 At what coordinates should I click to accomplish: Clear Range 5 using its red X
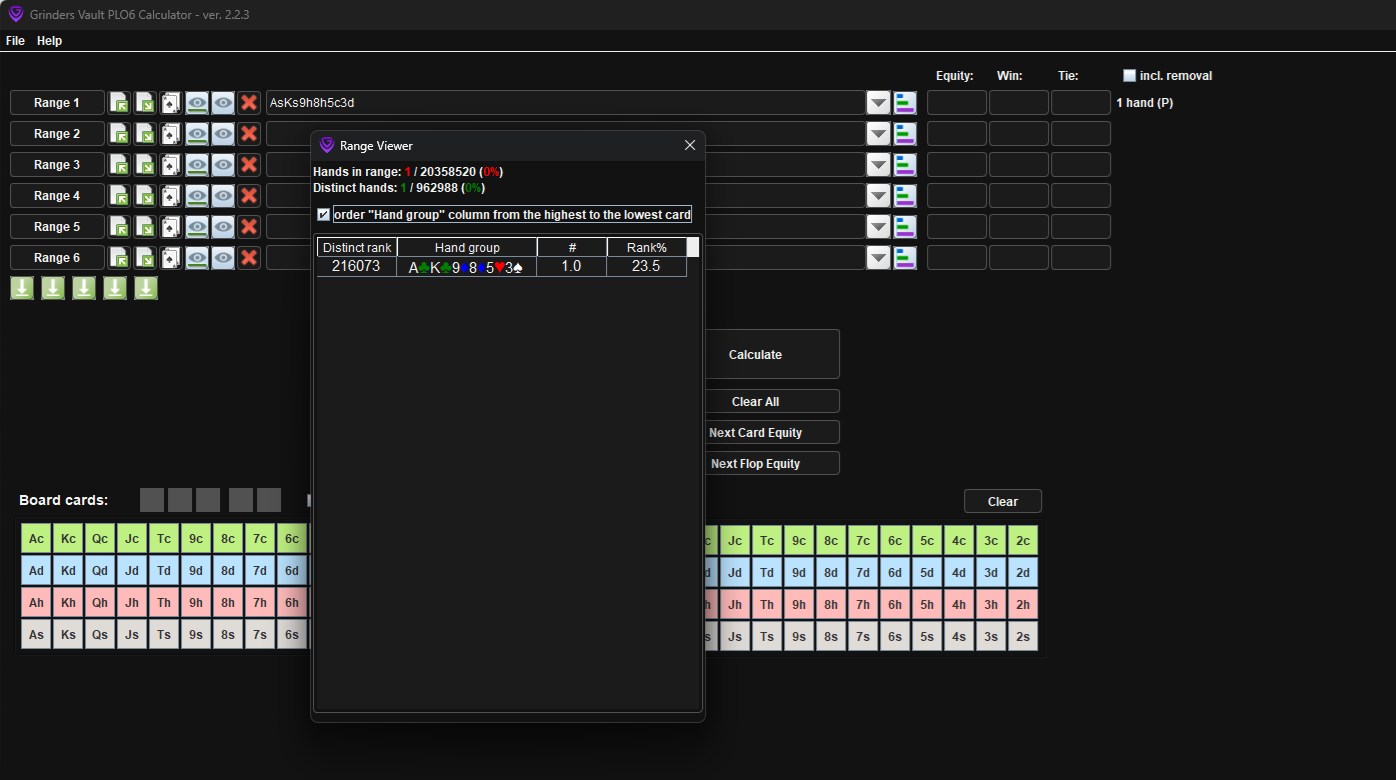249,227
